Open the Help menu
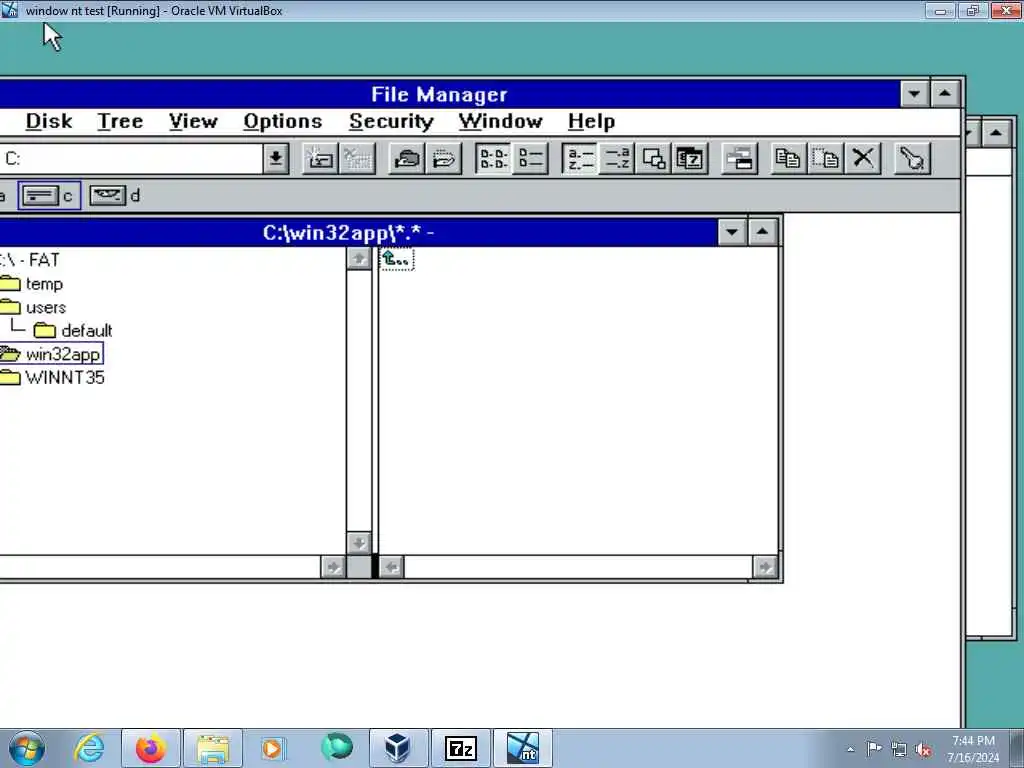The width and height of the screenshot is (1024, 768). pyautogui.click(x=591, y=121)
